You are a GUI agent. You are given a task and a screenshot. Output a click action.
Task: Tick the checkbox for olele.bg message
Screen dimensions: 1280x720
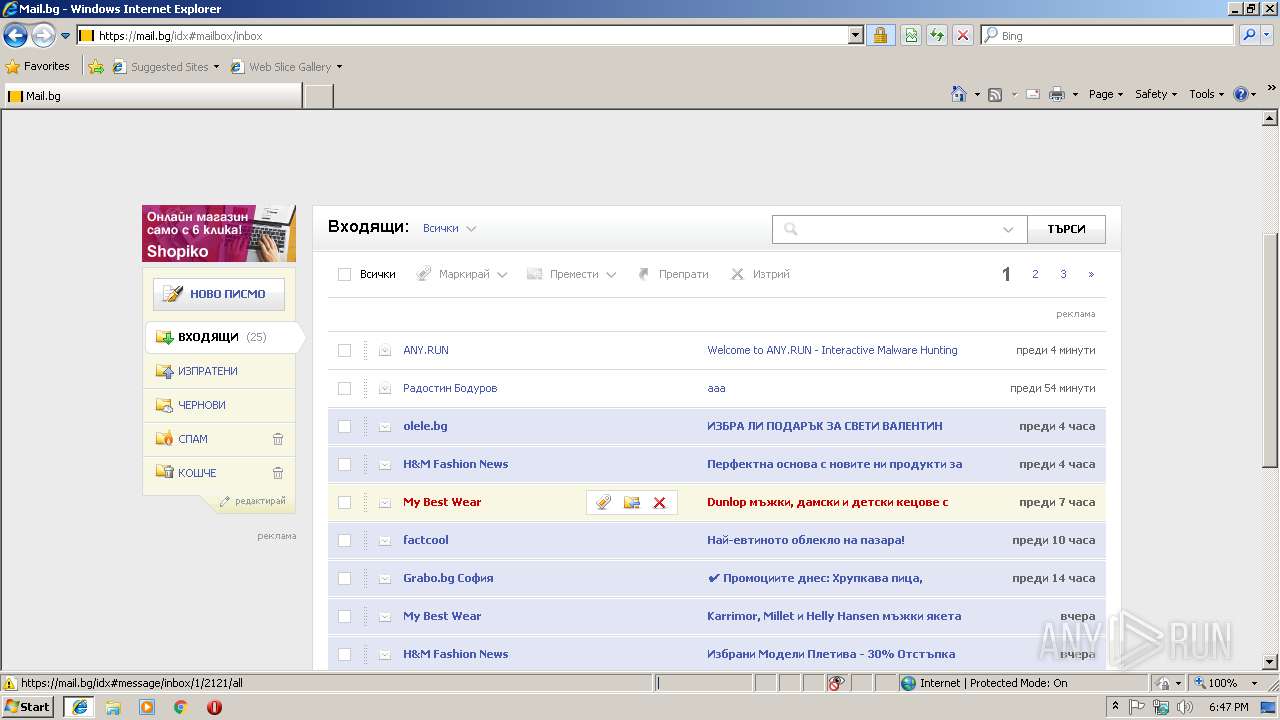[x=344, y=426]
